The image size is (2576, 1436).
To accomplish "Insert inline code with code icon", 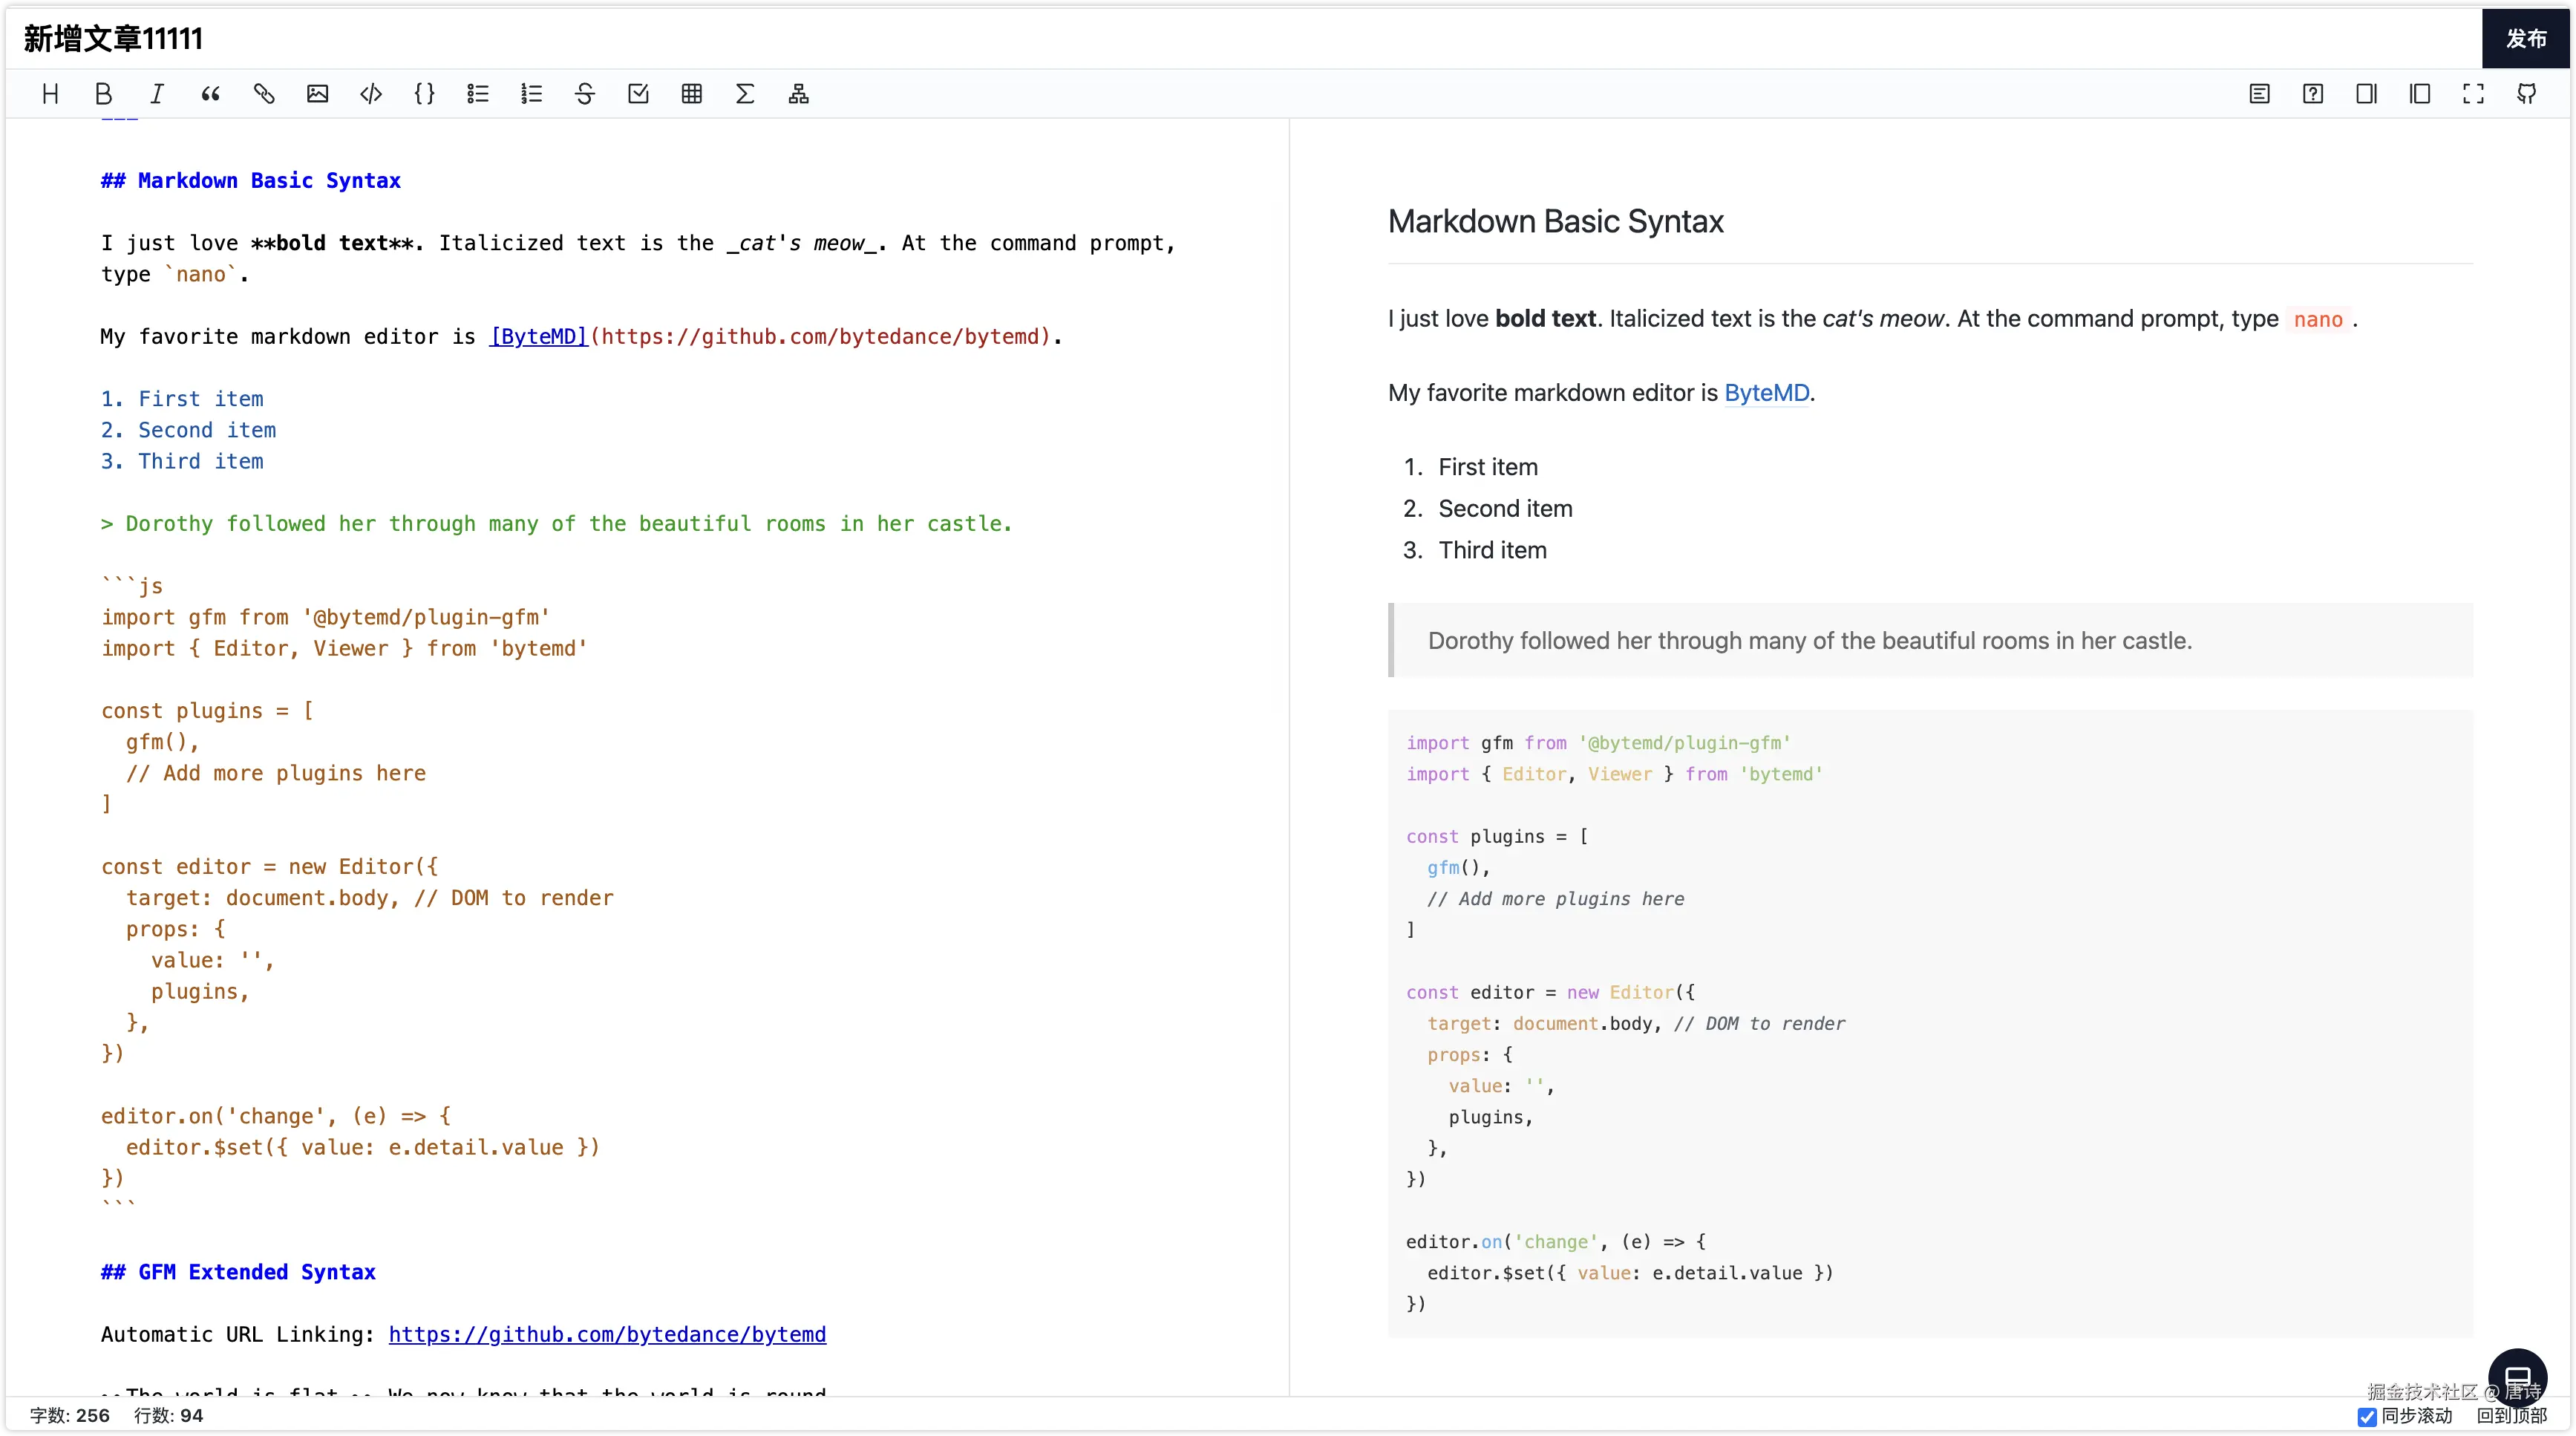I will (371, 94).
